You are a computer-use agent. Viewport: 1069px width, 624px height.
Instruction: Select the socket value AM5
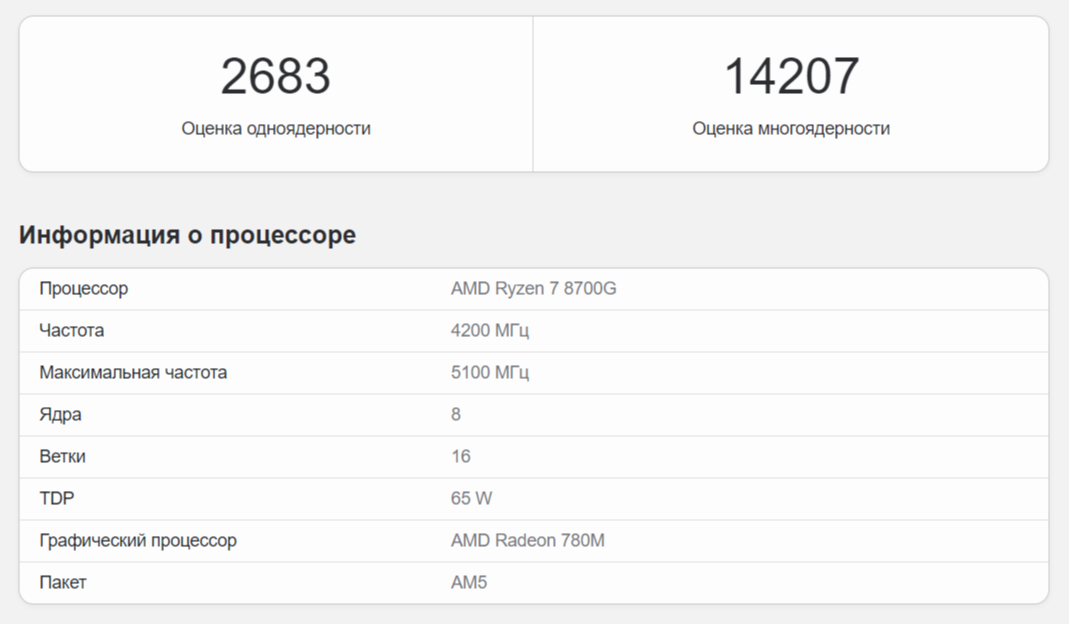[x=469, y=582]
